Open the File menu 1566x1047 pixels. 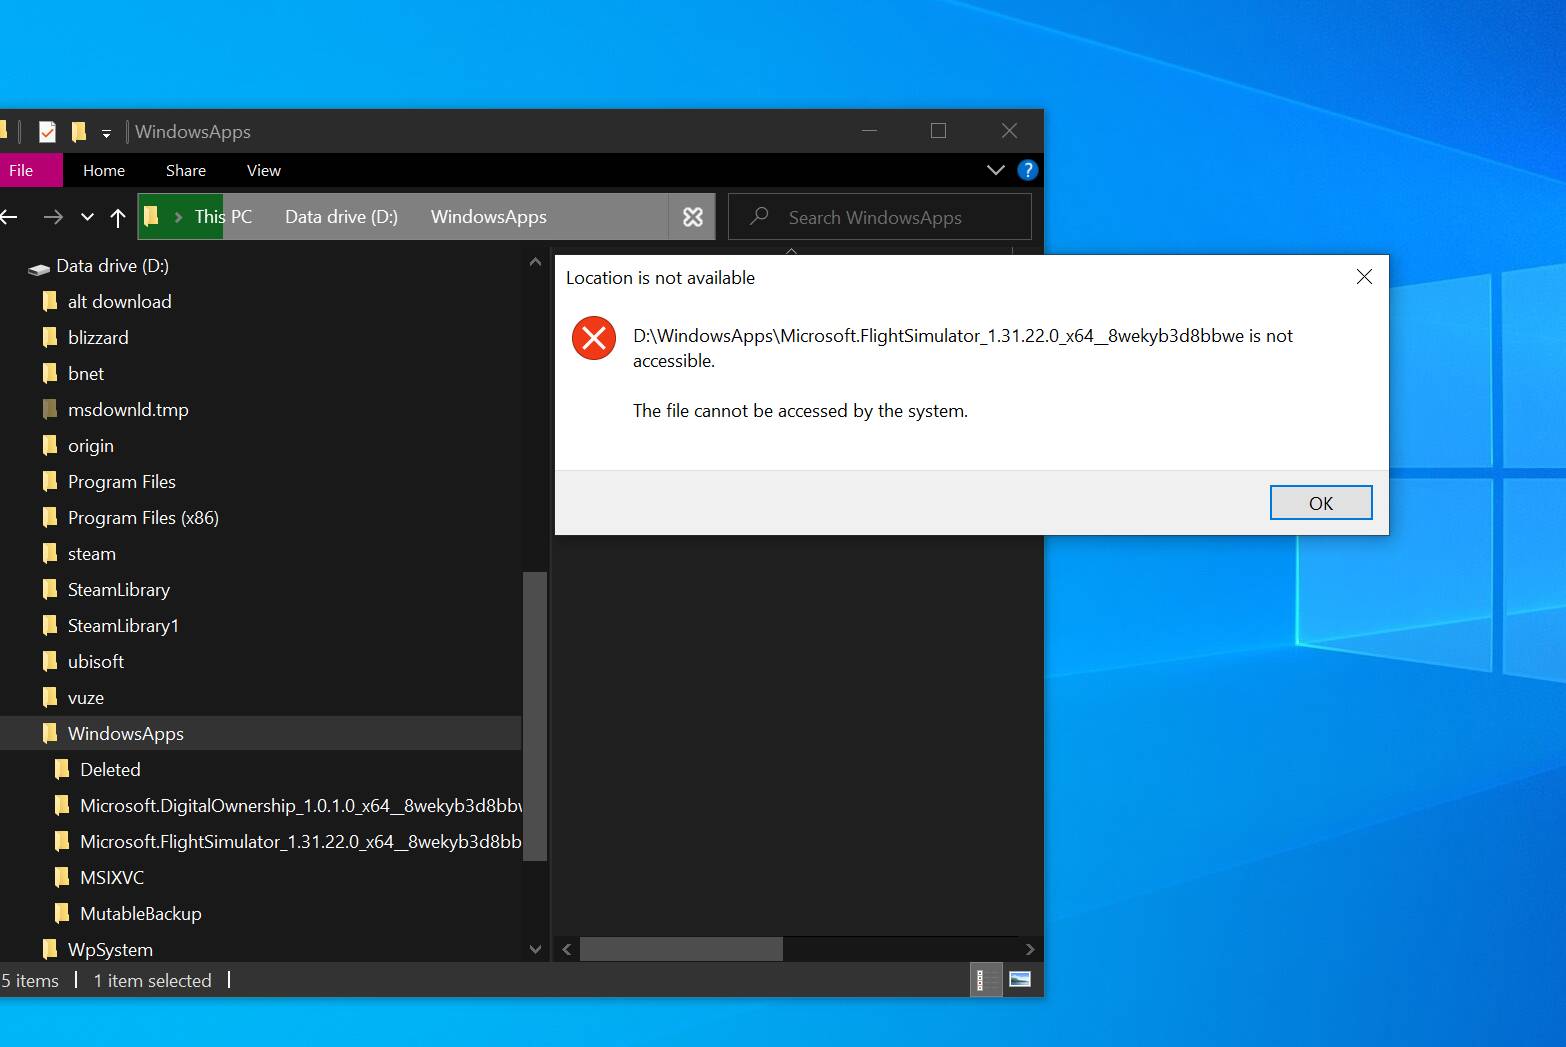22,170
